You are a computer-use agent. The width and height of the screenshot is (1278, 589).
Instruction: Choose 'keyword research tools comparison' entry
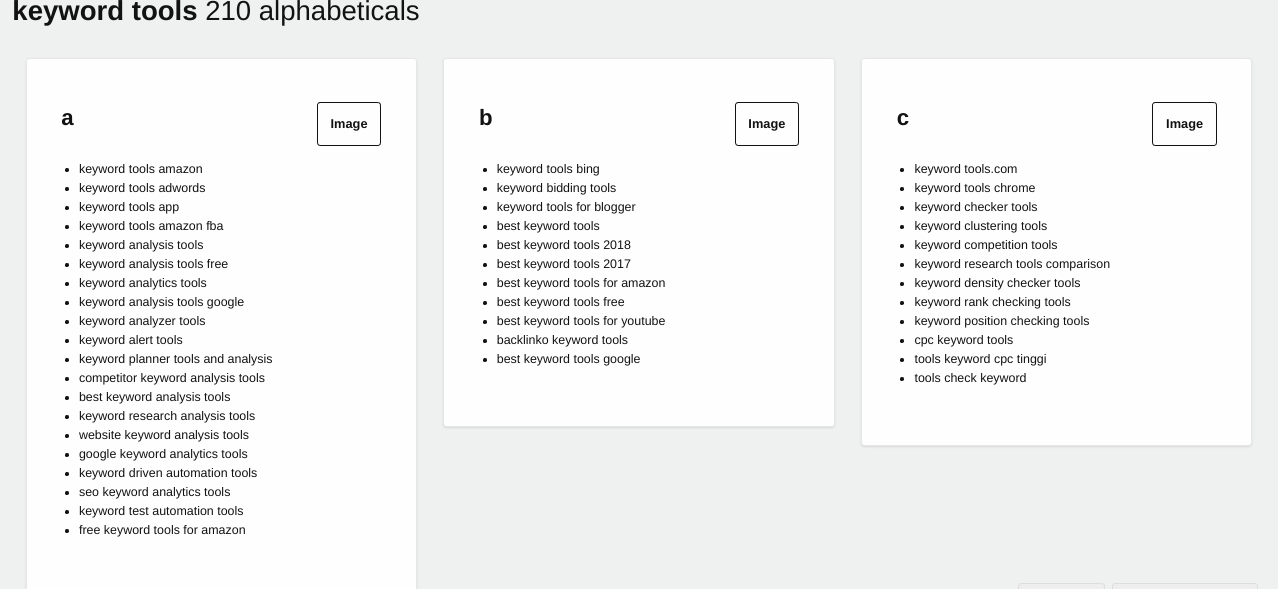click(1012, 264)
